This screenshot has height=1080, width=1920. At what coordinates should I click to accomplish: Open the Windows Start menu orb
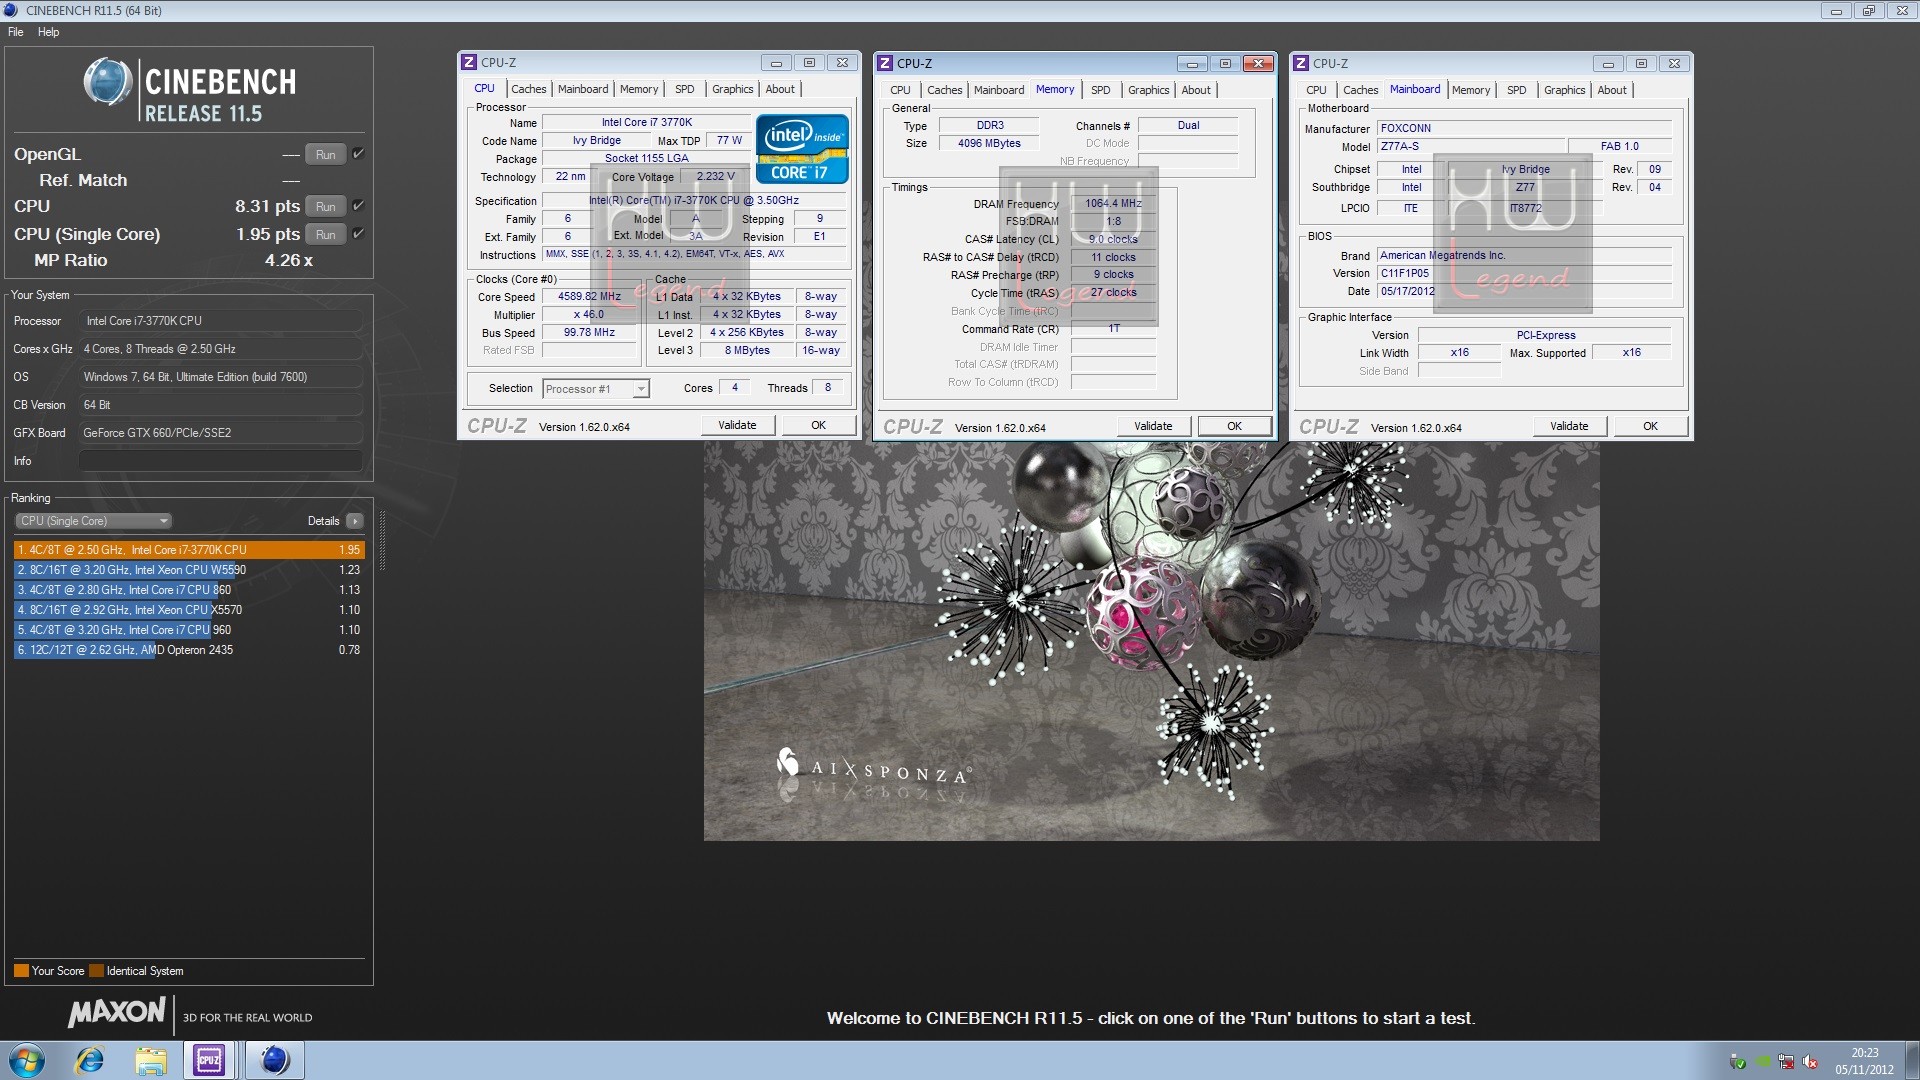pos(27,1060)
